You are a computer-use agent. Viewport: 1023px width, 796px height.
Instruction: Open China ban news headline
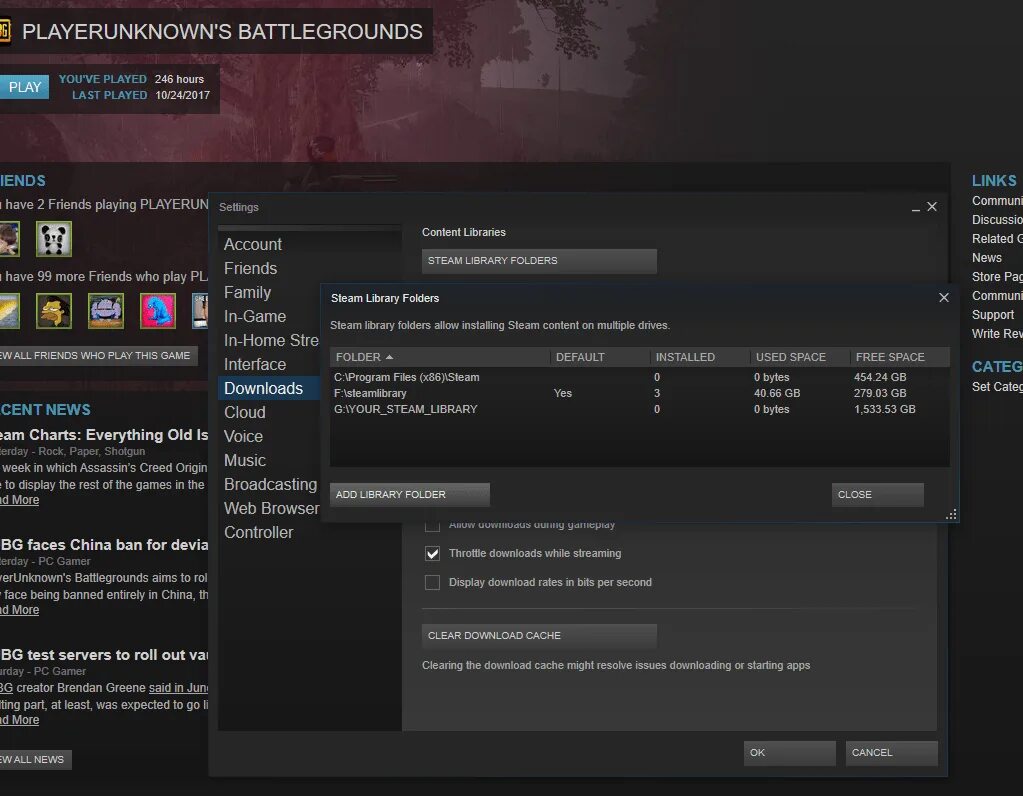(x=104, y=545)
